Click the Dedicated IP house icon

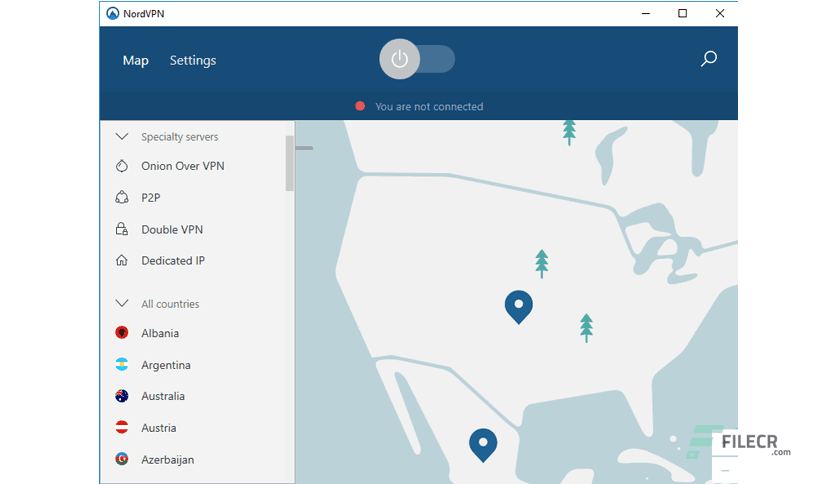(122, 260)
